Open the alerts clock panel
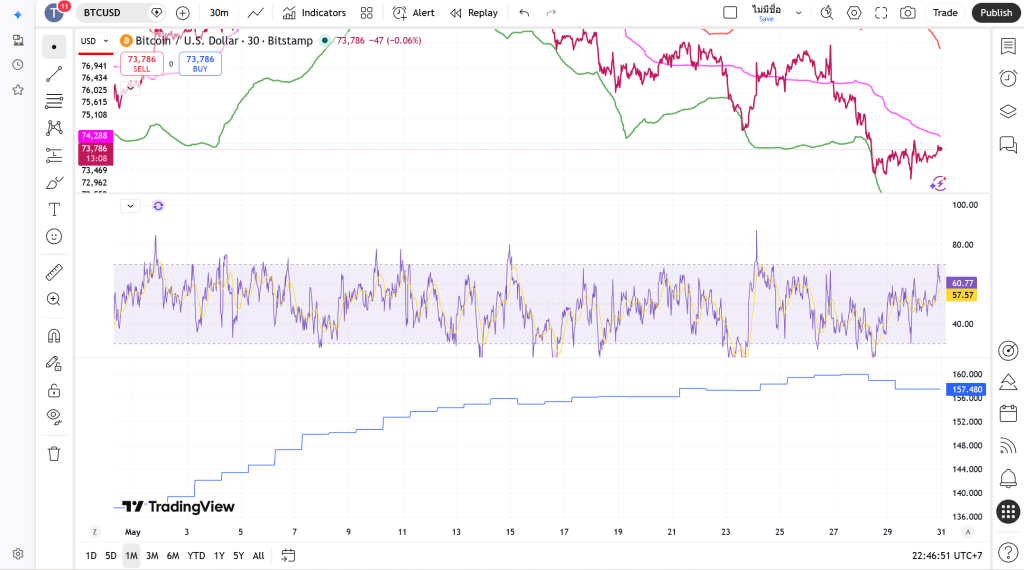1024x570 pixels. click(1008, 78)
